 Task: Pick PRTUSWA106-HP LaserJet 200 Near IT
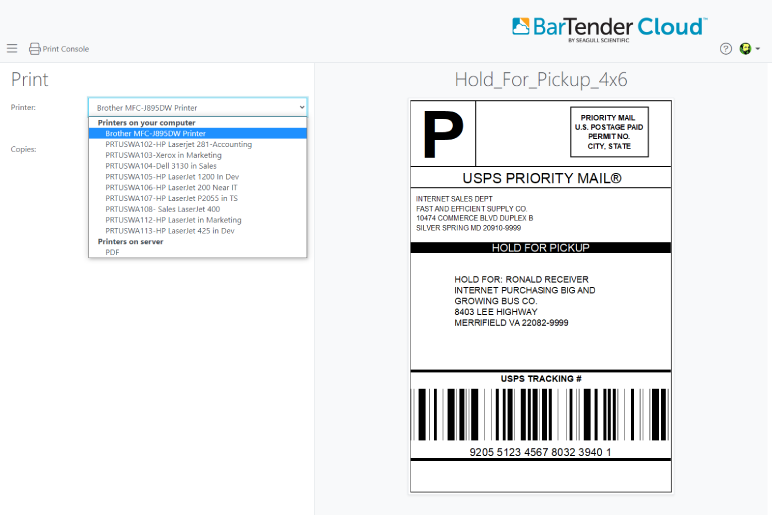(x=198, y=187)
